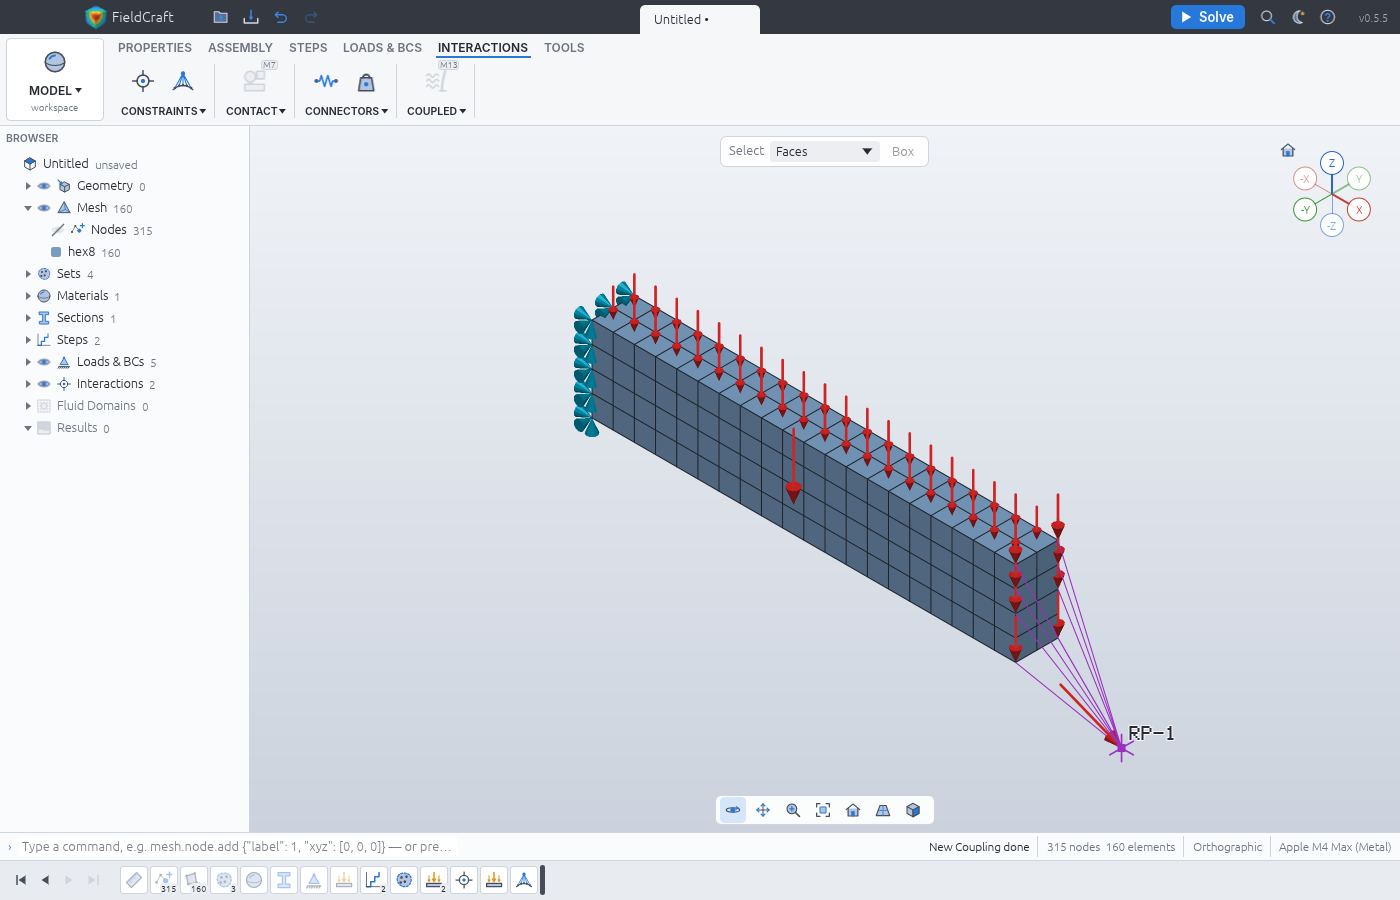Open the CONSTRAINTS dropdown menu
This screenshot has width=1400, height=900.
click(x=163, y=111)
